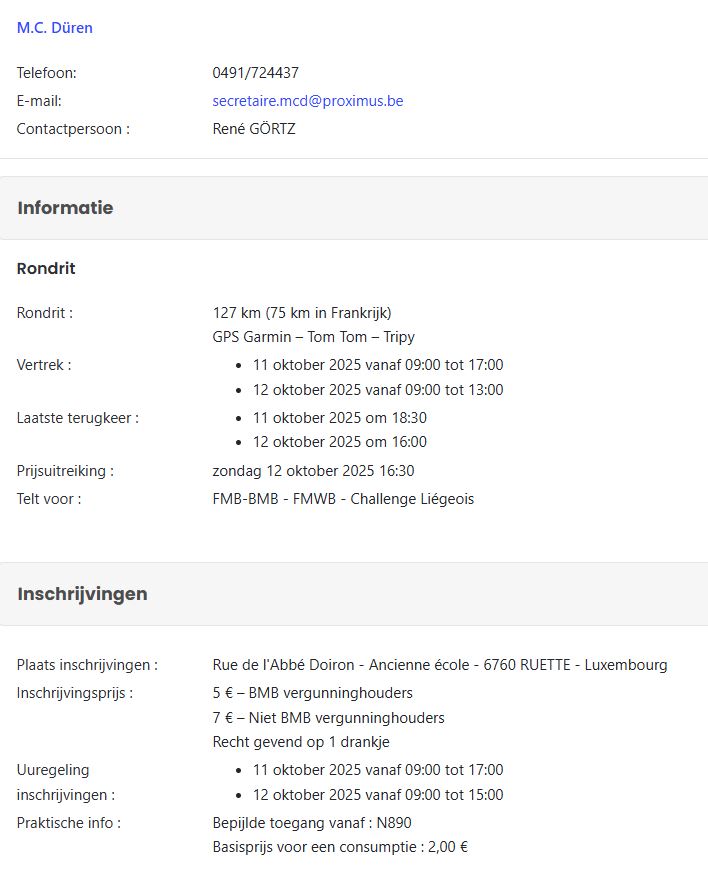Click the GPS Garmin – Tom Tom – Tripy line
708x874 pixels.
pos(313,337)
